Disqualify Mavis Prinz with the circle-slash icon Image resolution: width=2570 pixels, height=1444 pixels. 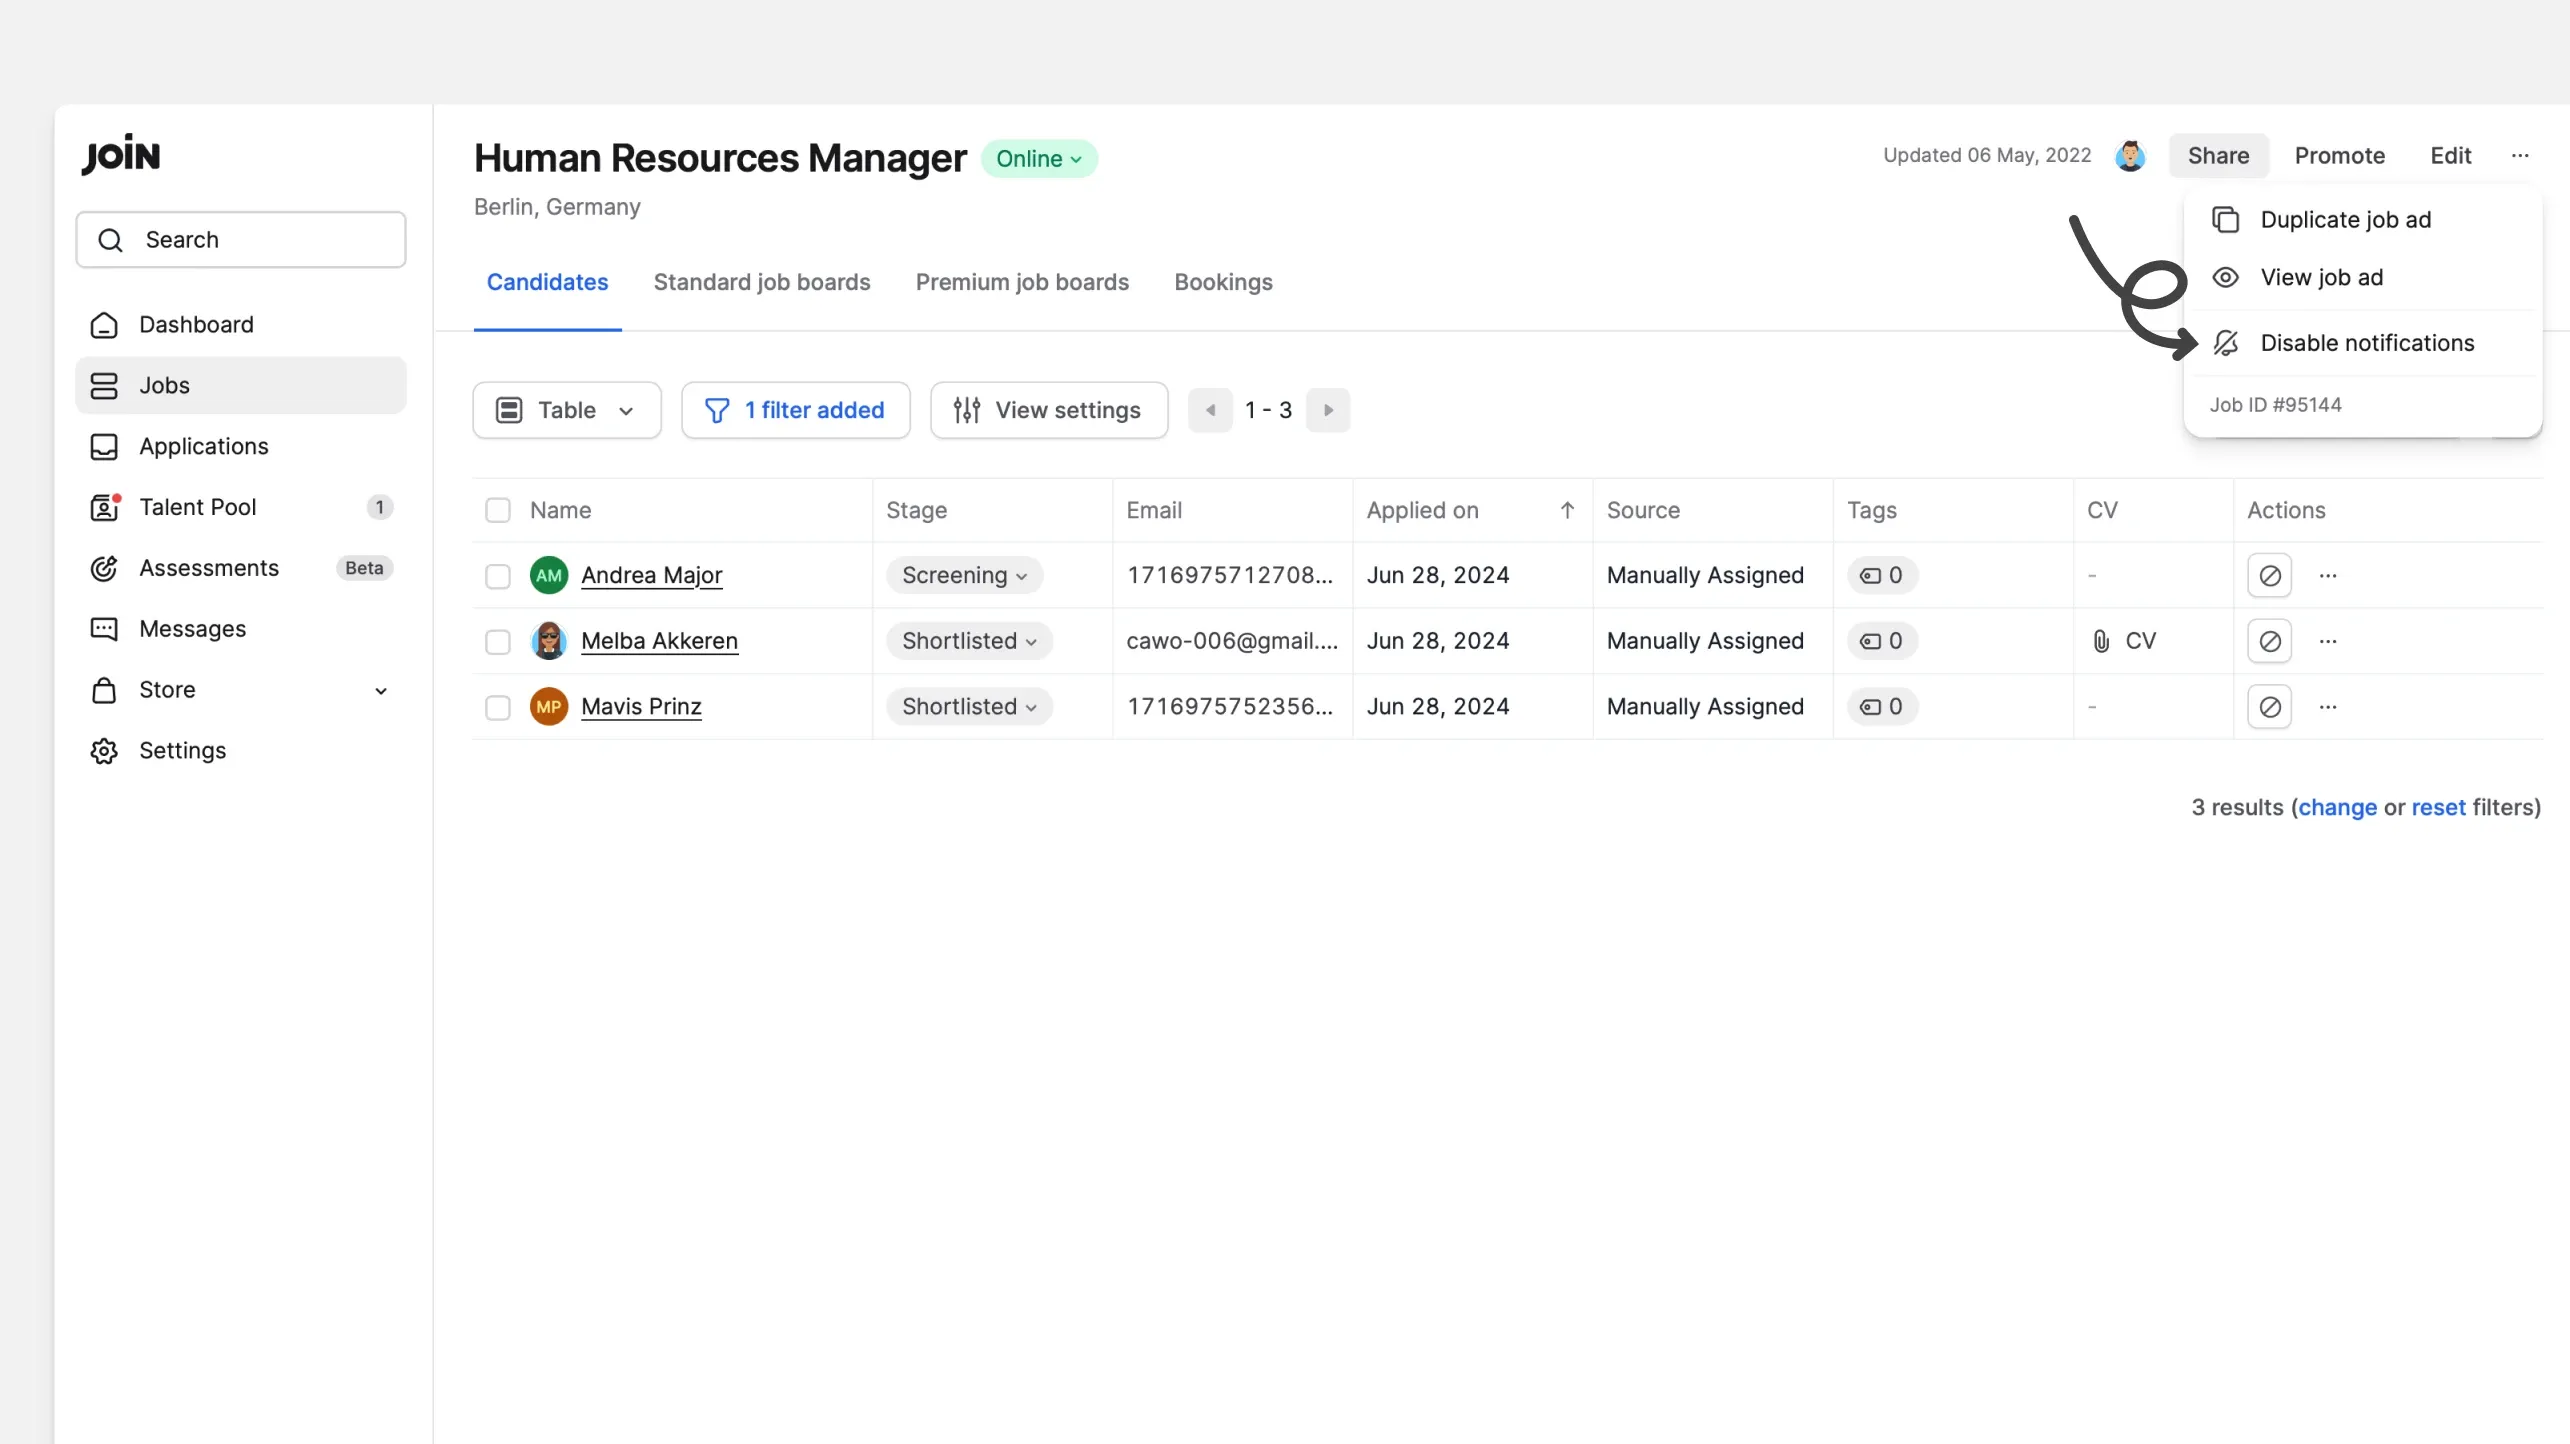(2270, 707)
